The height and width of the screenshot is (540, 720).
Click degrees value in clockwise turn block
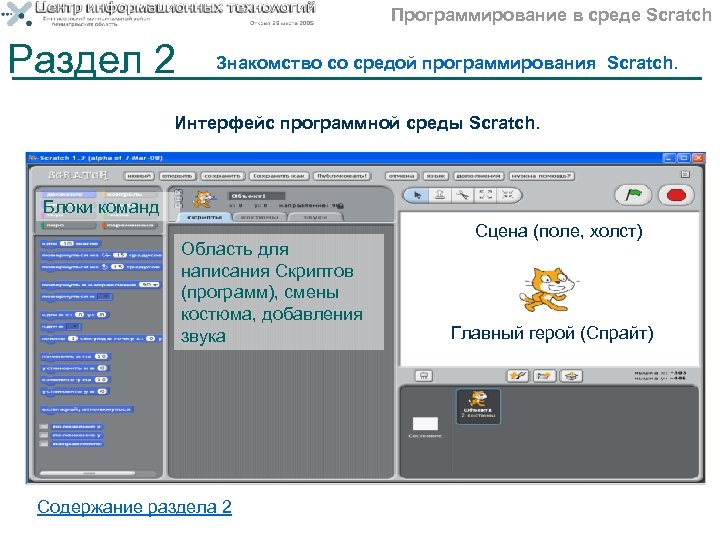pos(119,255)
